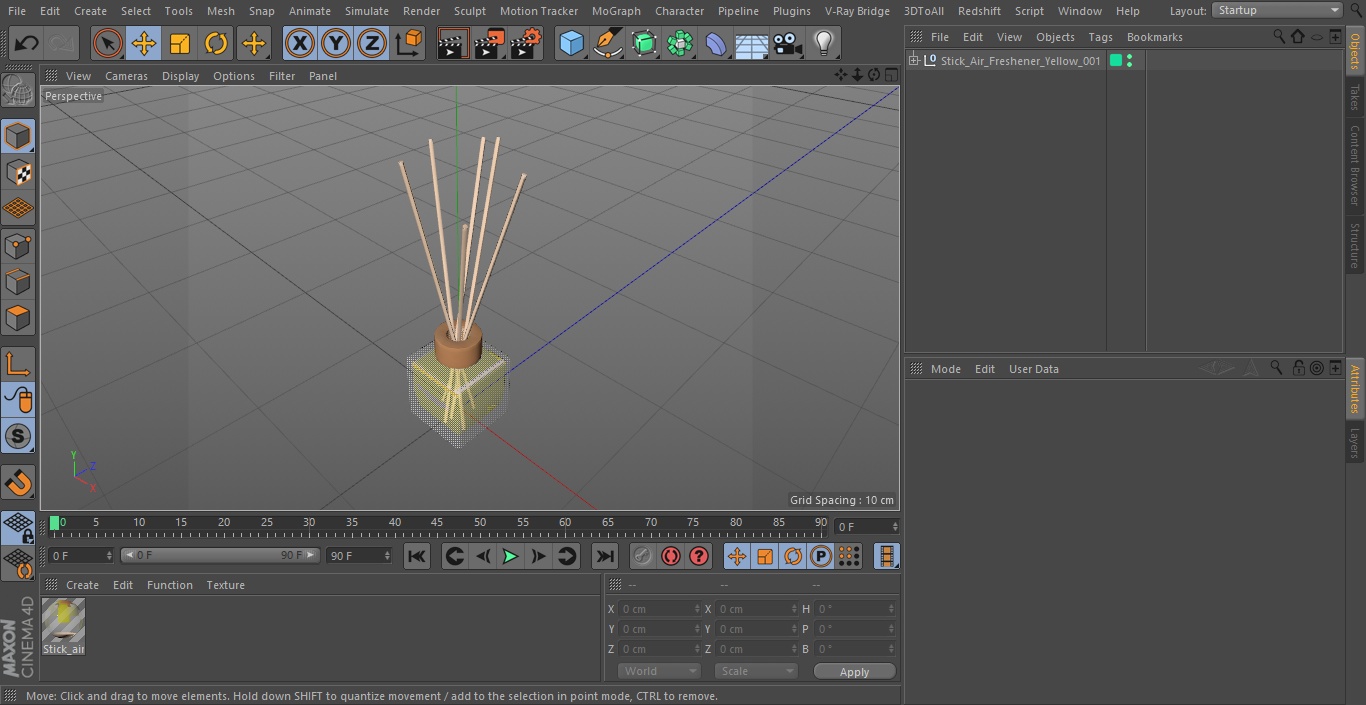
Task: Add an Array modeling object
Action: click(680, 43)
